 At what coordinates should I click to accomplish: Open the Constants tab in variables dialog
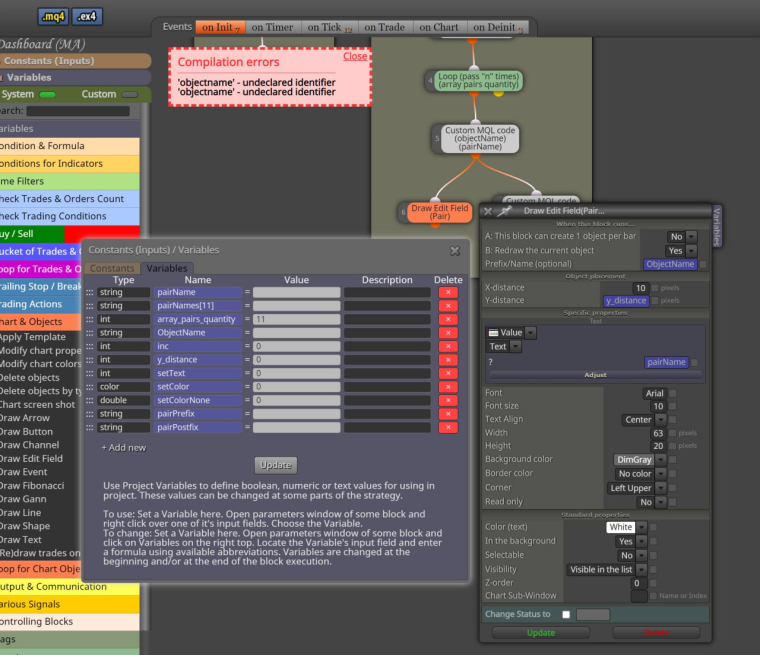click(x=112, y=269)
